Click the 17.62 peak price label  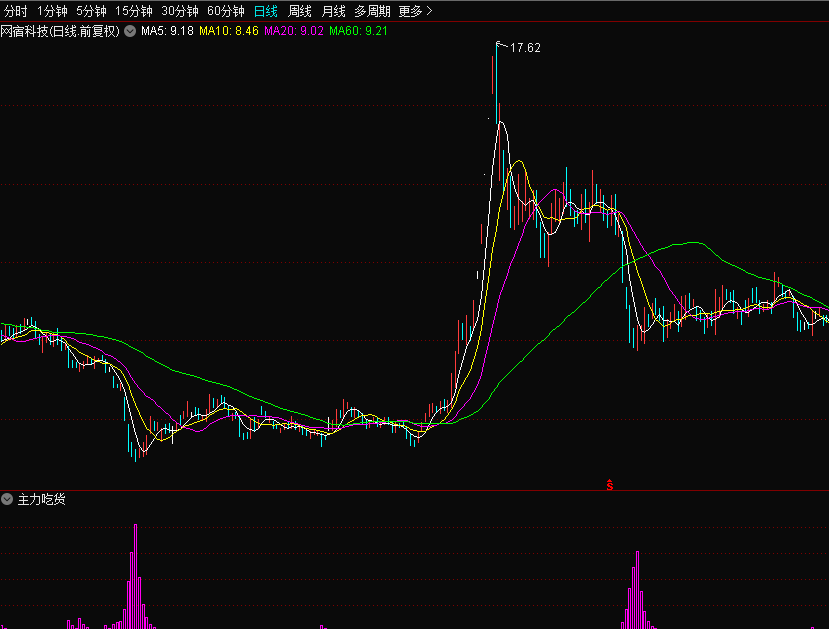[525, 47]
